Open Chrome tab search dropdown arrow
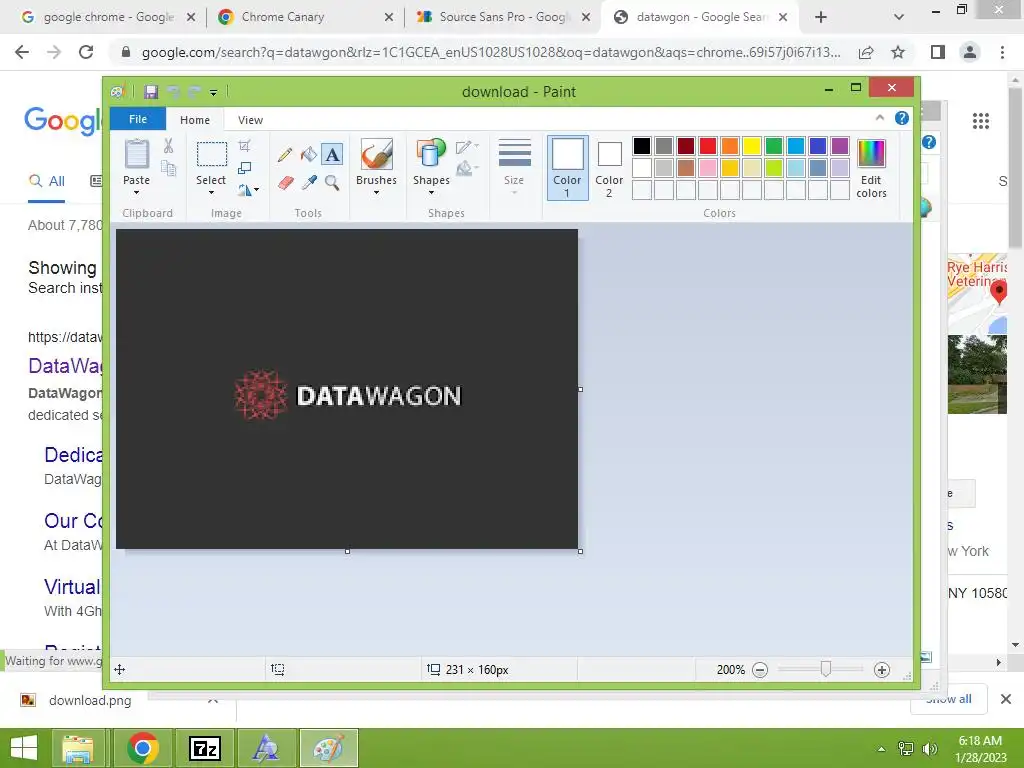The height and width of the screenshot is (768, 1024). [x=899, y=18]
